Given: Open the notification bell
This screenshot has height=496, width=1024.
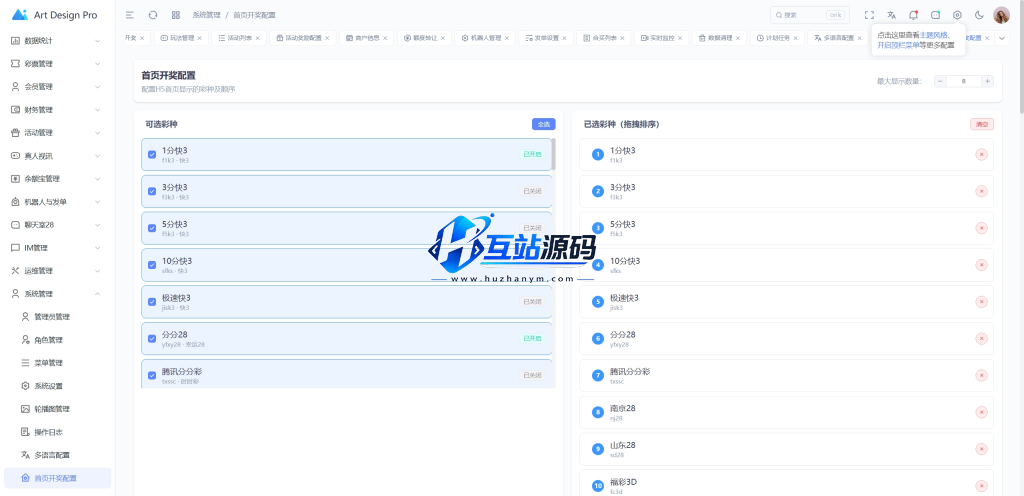Looking at the screenshot, I should pos(914,15).
